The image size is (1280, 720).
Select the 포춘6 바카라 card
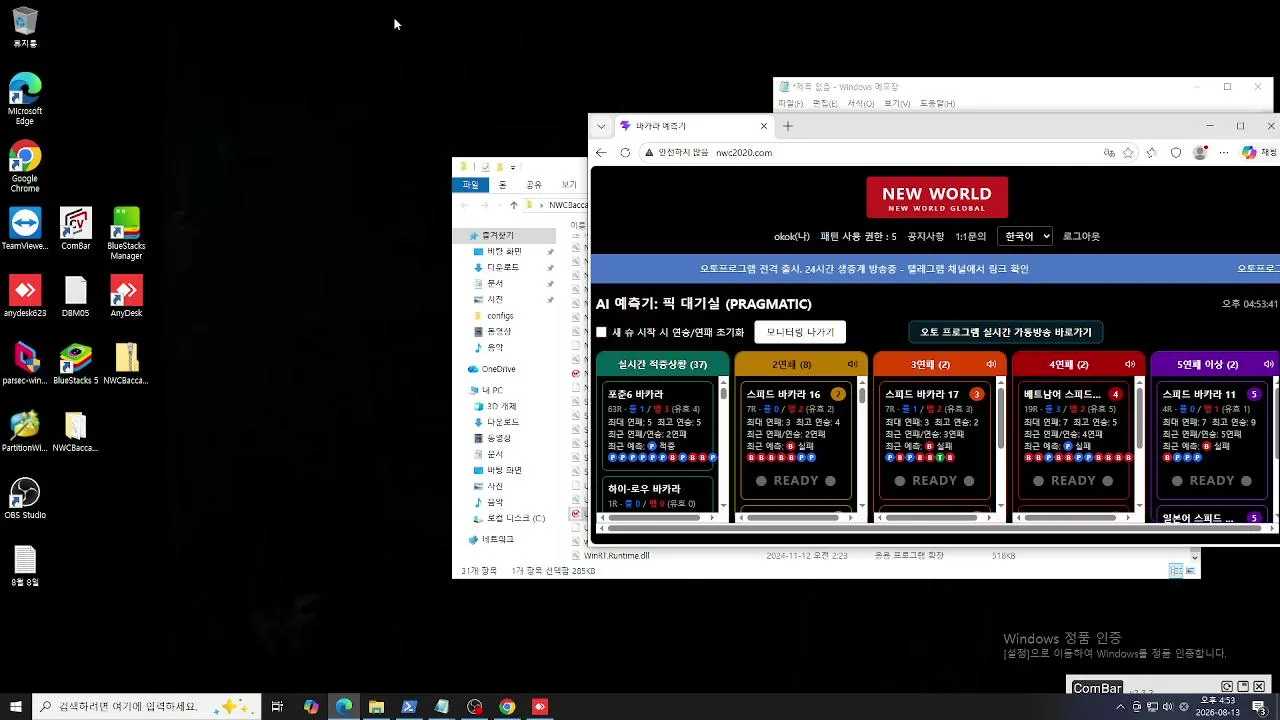[658, 425]
